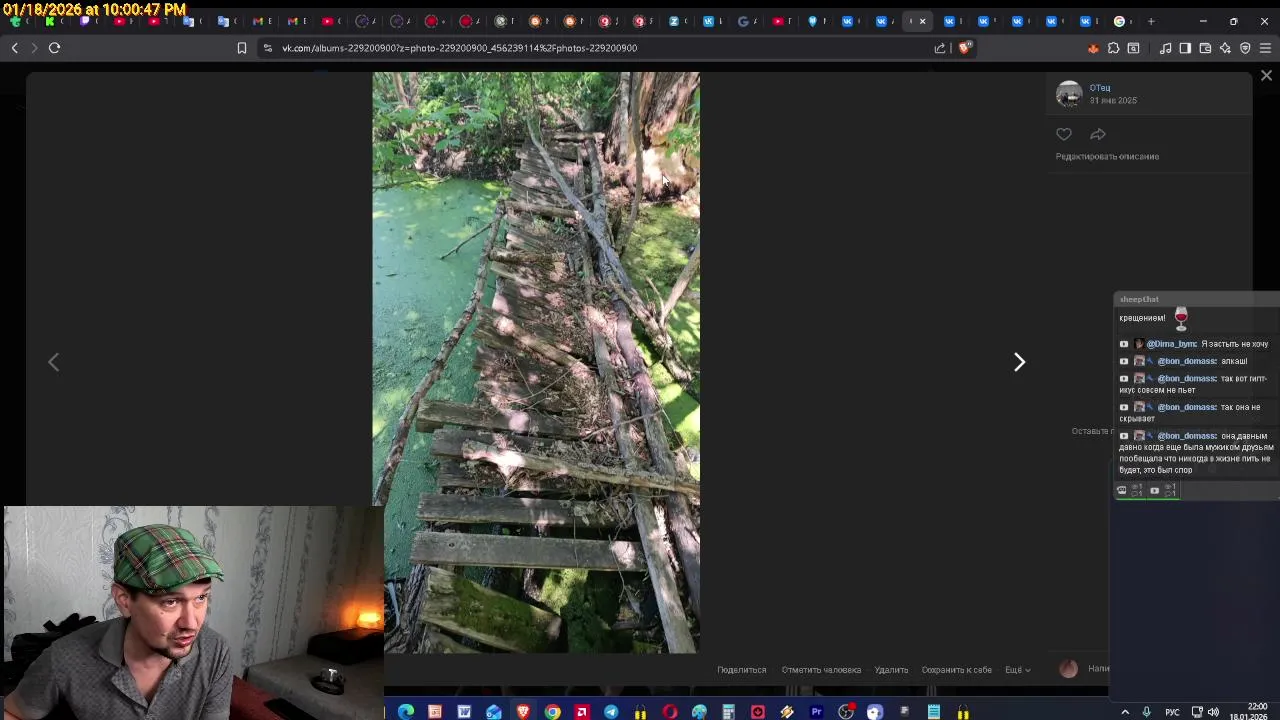Open the Brave Wallet icon
This screenshot has width=1280, height=720.
(1205, 48)
